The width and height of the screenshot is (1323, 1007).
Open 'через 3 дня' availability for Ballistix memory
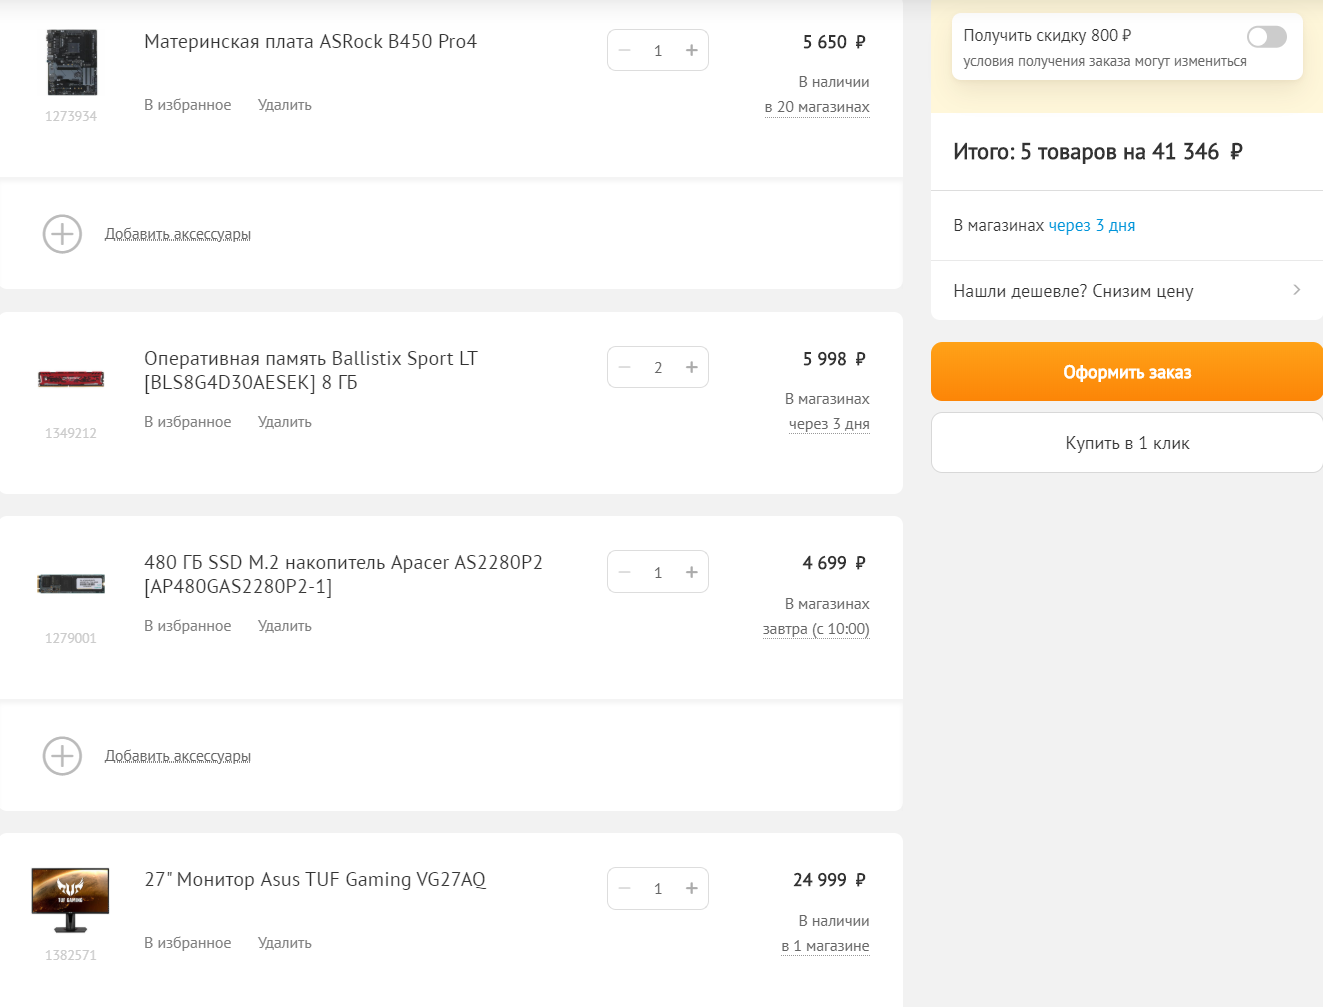coord(829,424)
